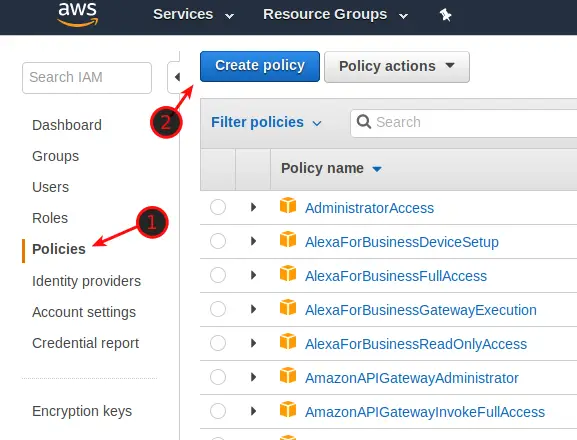Select Policies in the IAM sidebar
This screenshot has width=577, height=440.
click(59, 249)
